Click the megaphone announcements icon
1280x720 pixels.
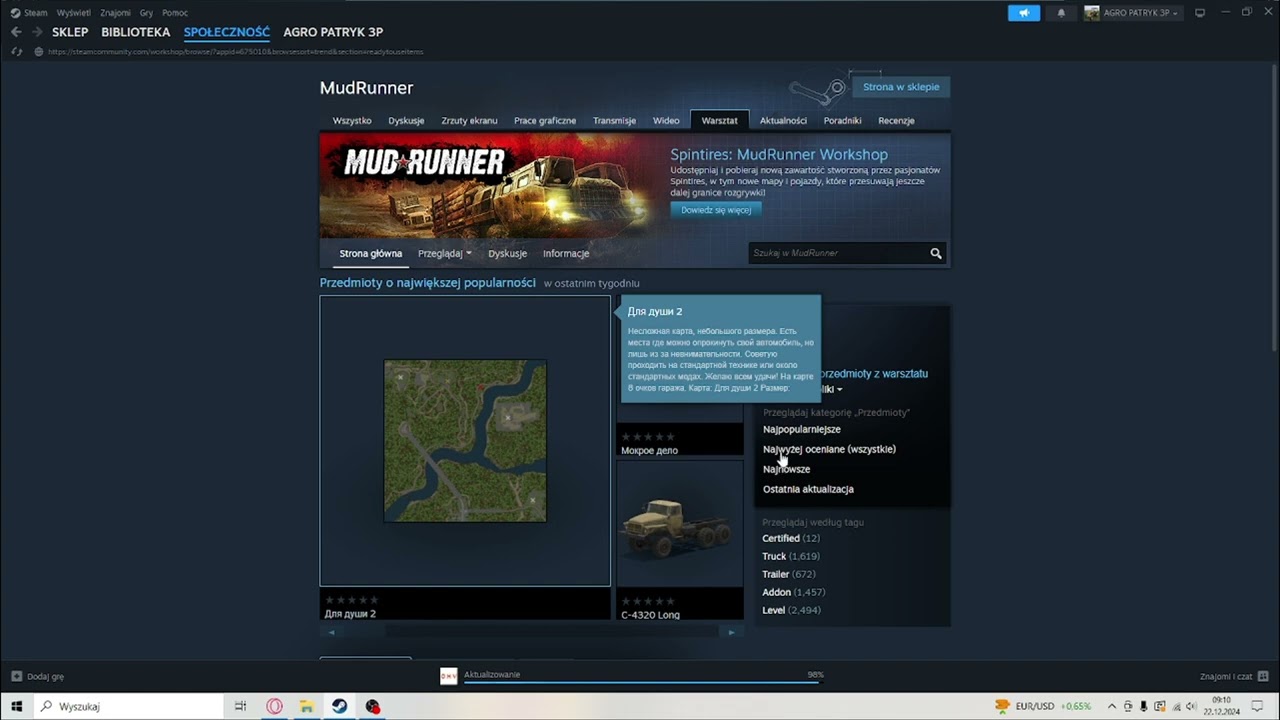1024,13
